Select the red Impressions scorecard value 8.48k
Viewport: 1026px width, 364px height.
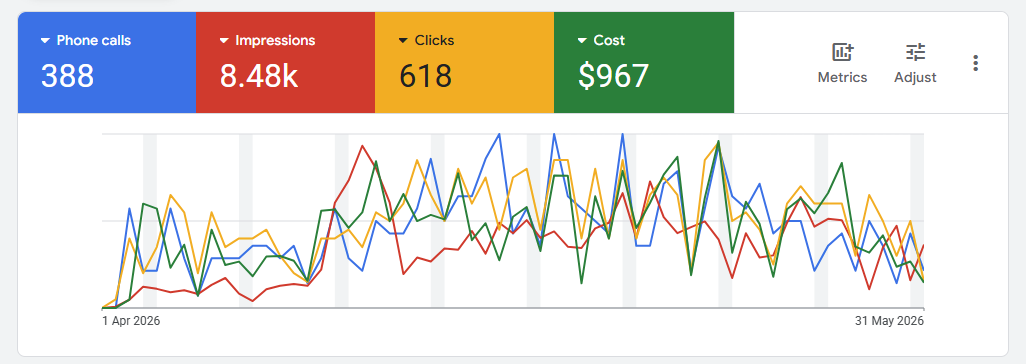[x=259, y=76]
